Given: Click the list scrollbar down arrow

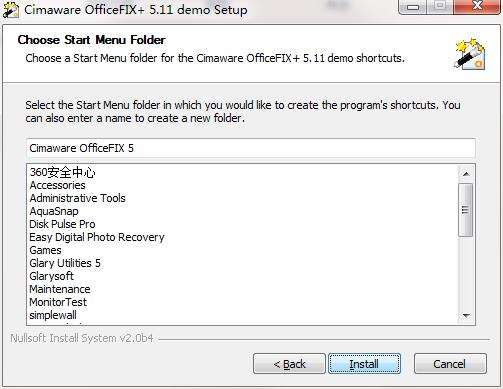Looking at the screenshot, I should click(466, 315).
